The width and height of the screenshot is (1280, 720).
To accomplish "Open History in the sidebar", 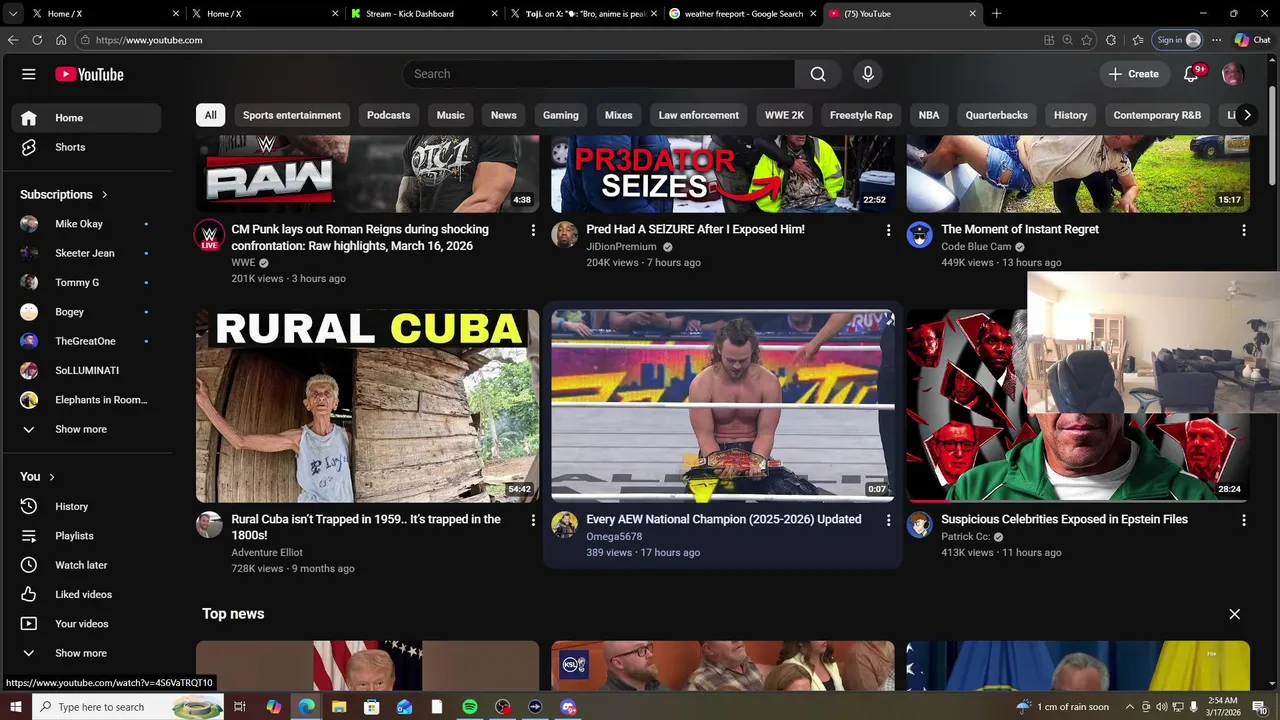I will (86, 506).
